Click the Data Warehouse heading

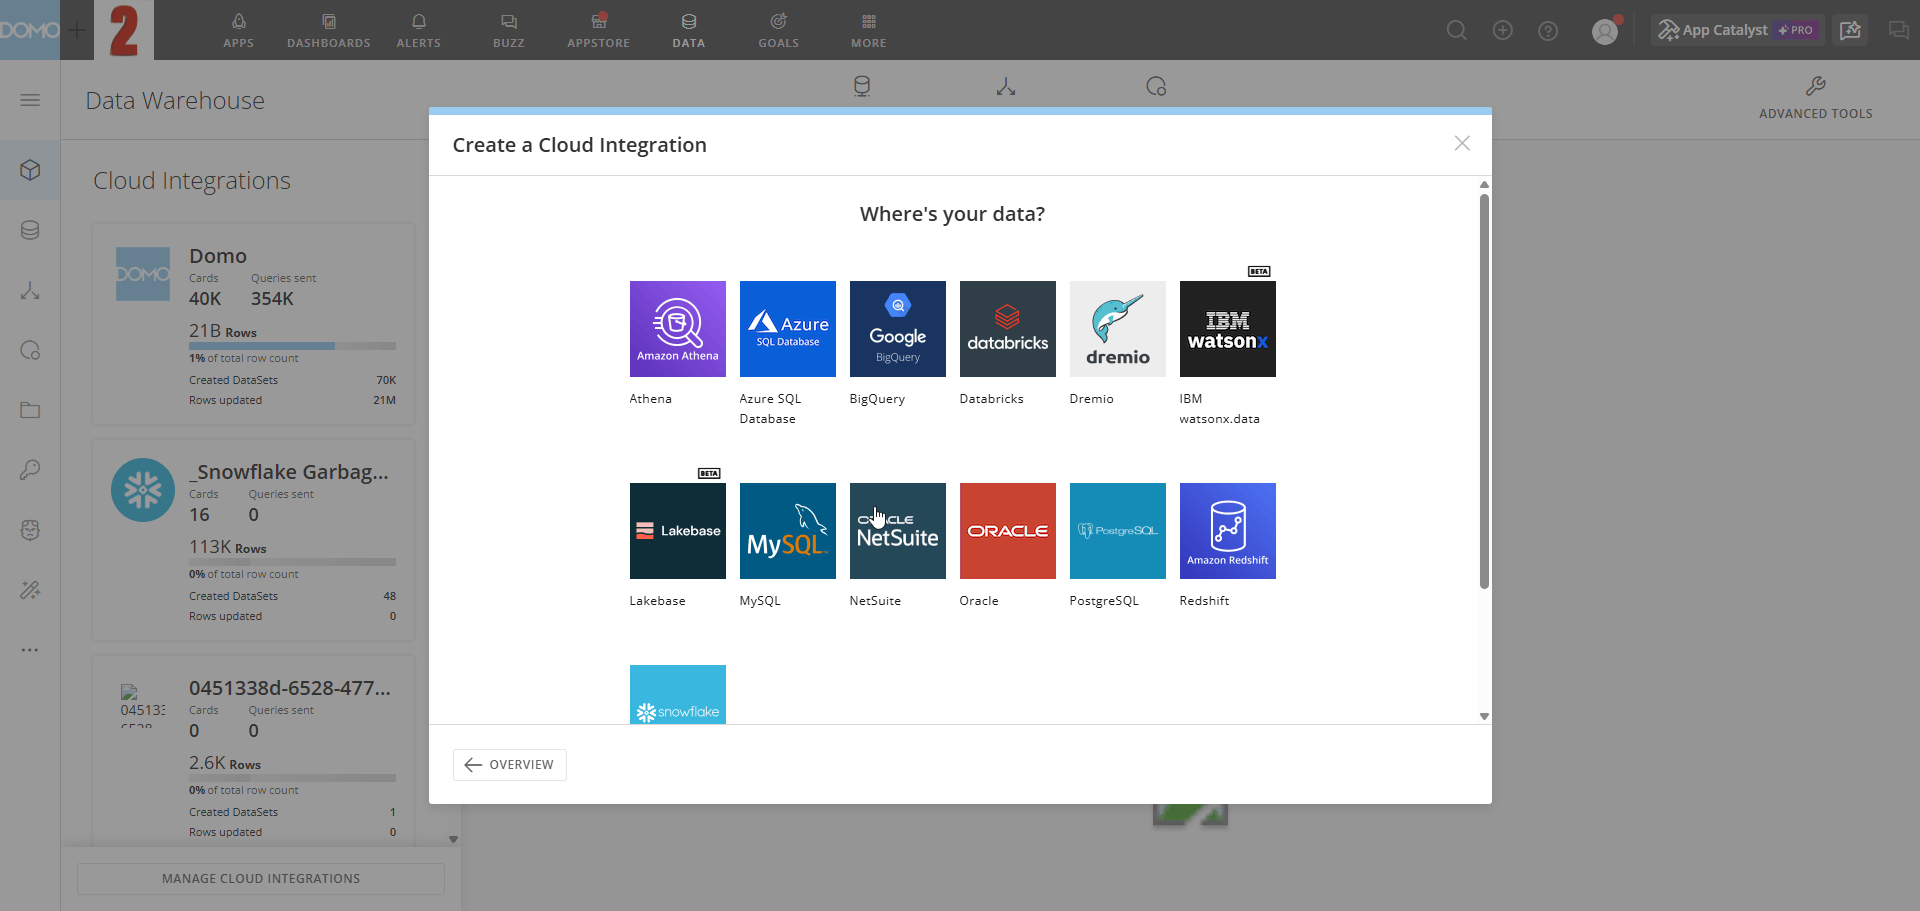tap(175, 101)
